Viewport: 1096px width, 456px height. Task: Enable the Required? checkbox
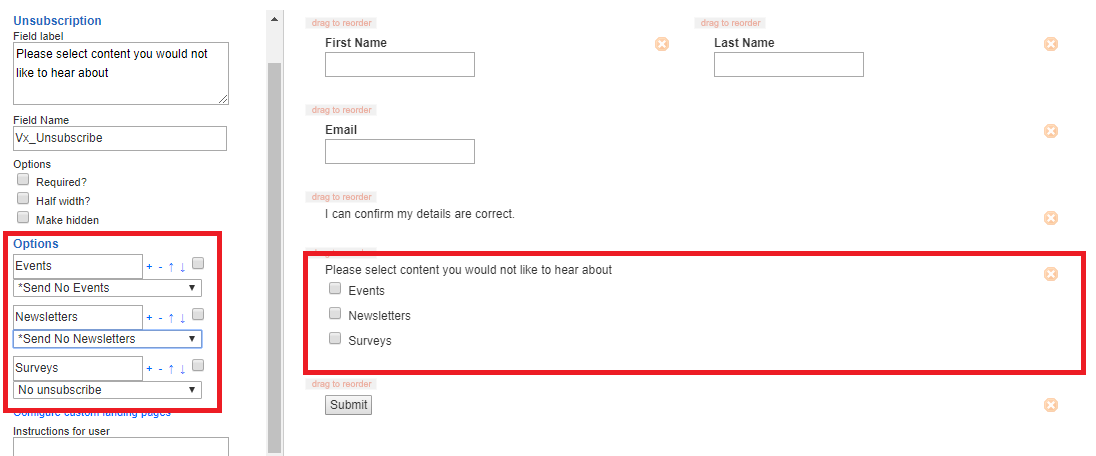24,180
